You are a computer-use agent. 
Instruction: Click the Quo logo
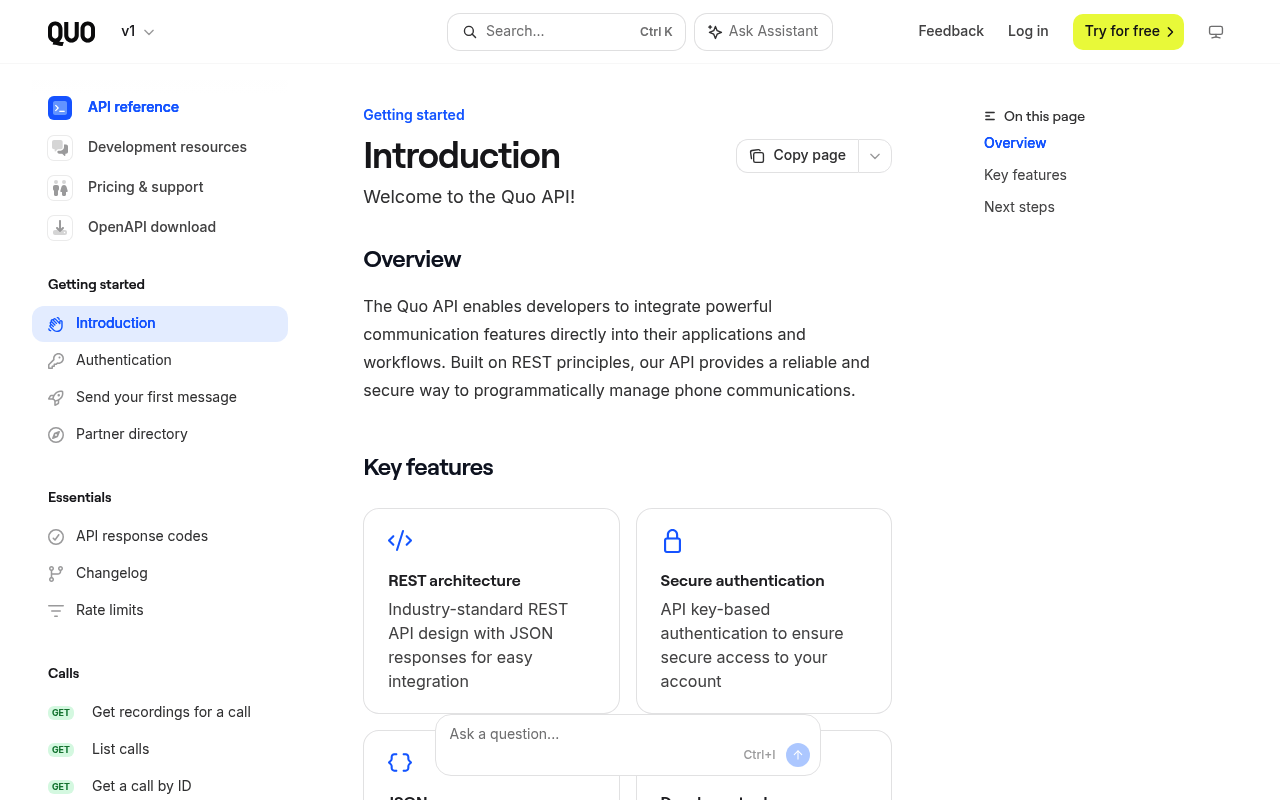[x=71, y=32]
